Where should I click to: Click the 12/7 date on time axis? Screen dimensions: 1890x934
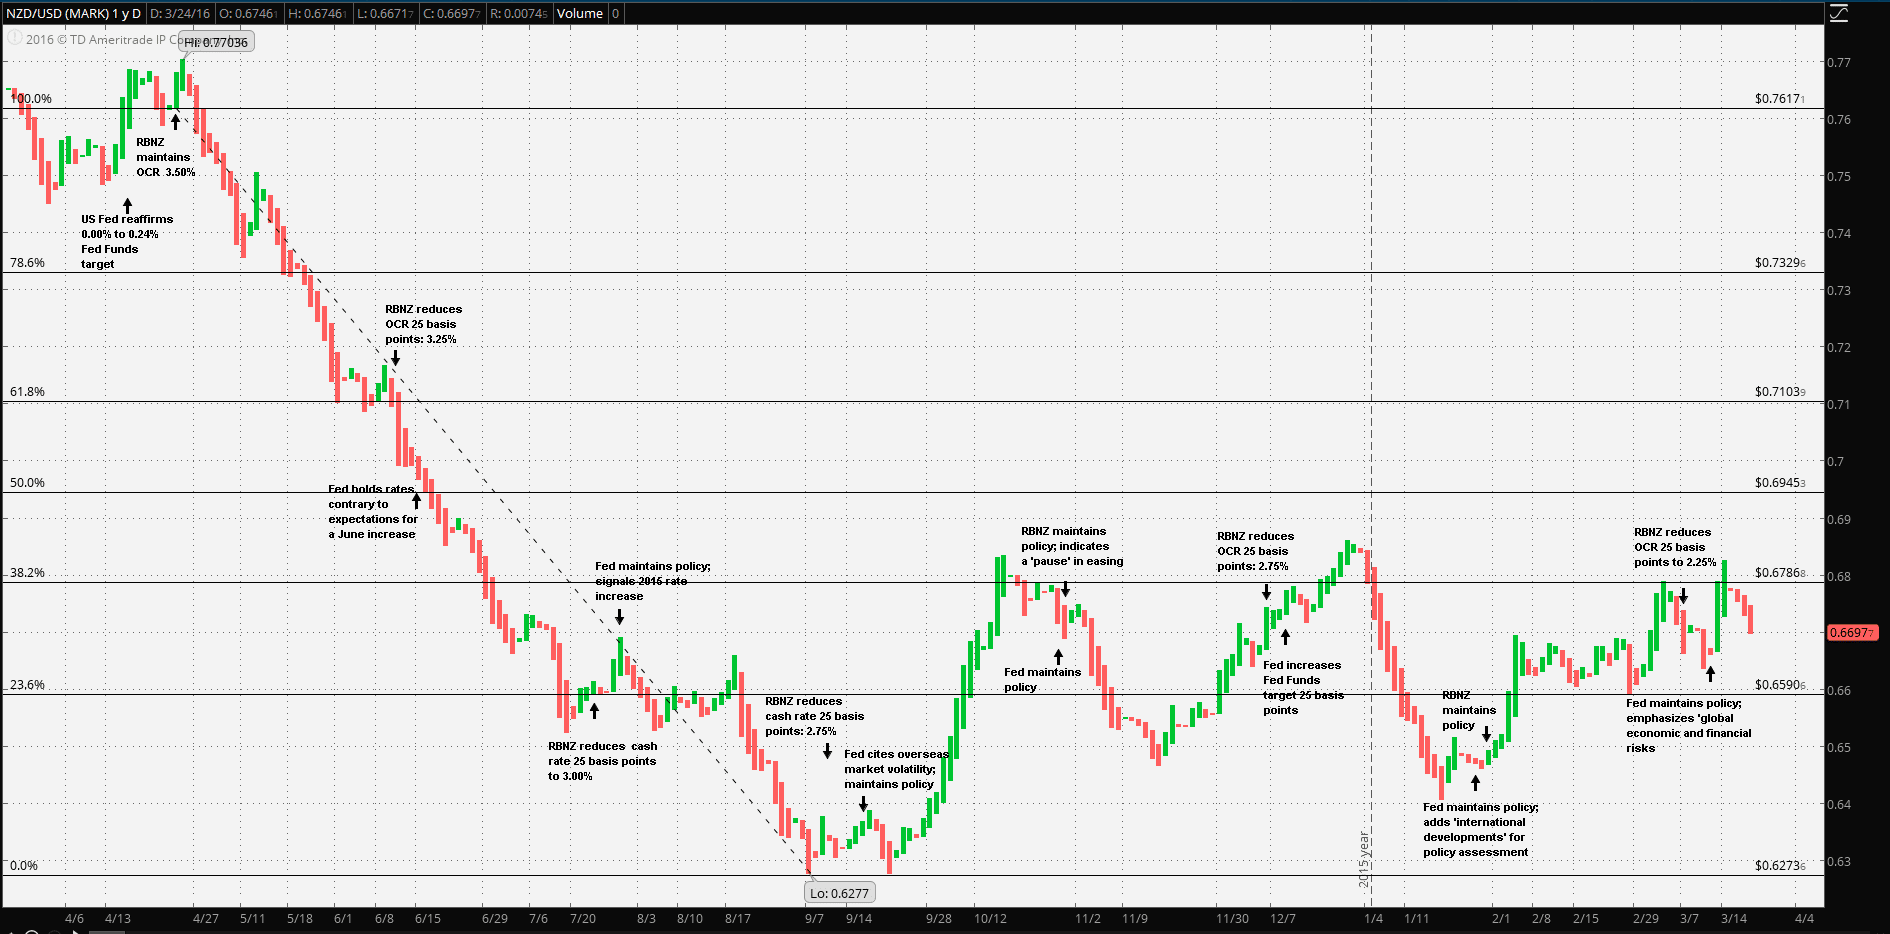(1283, 918)
